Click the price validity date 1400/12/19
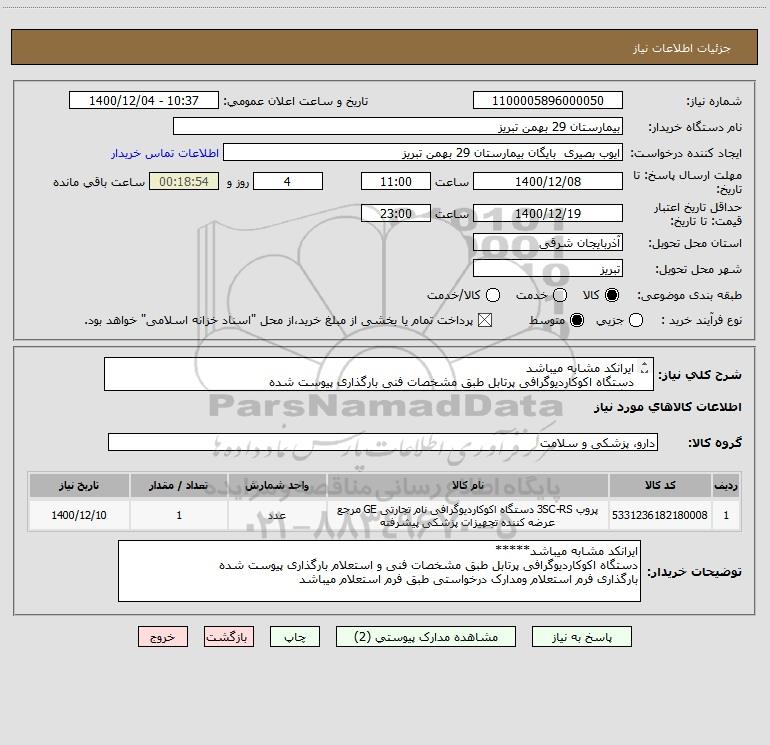The height and width of the screenshot is (745, 770). (548, 214)
